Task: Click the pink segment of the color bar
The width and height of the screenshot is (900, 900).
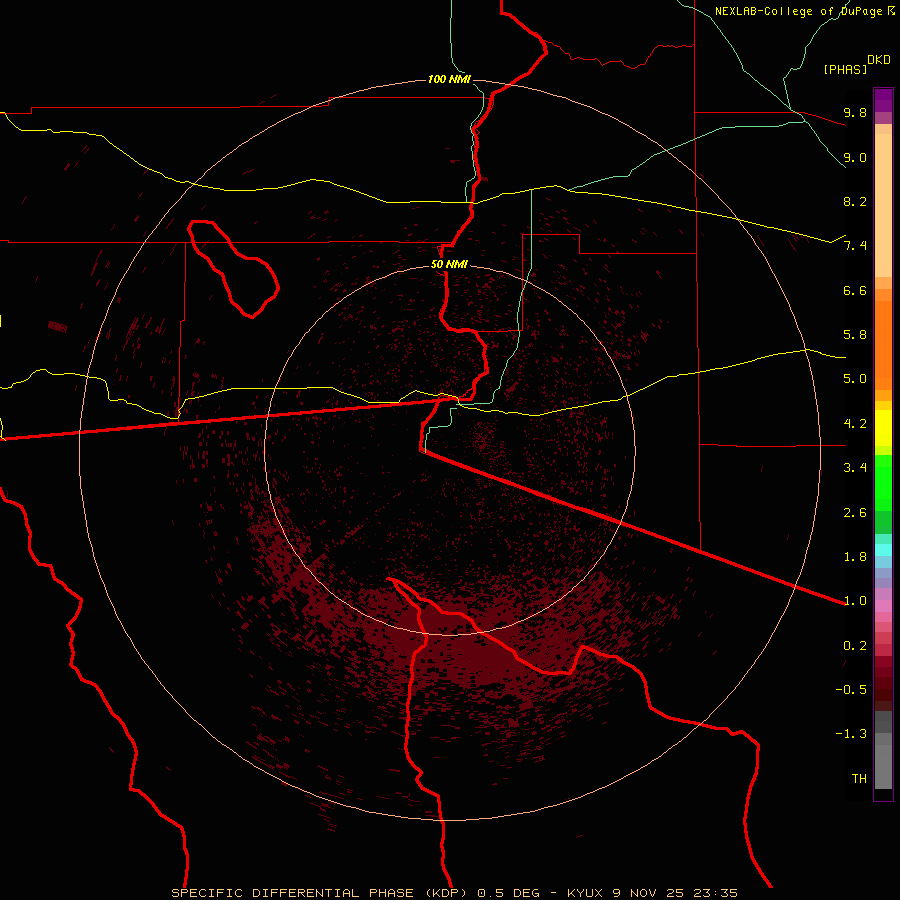Action: (x=883, y=606)
